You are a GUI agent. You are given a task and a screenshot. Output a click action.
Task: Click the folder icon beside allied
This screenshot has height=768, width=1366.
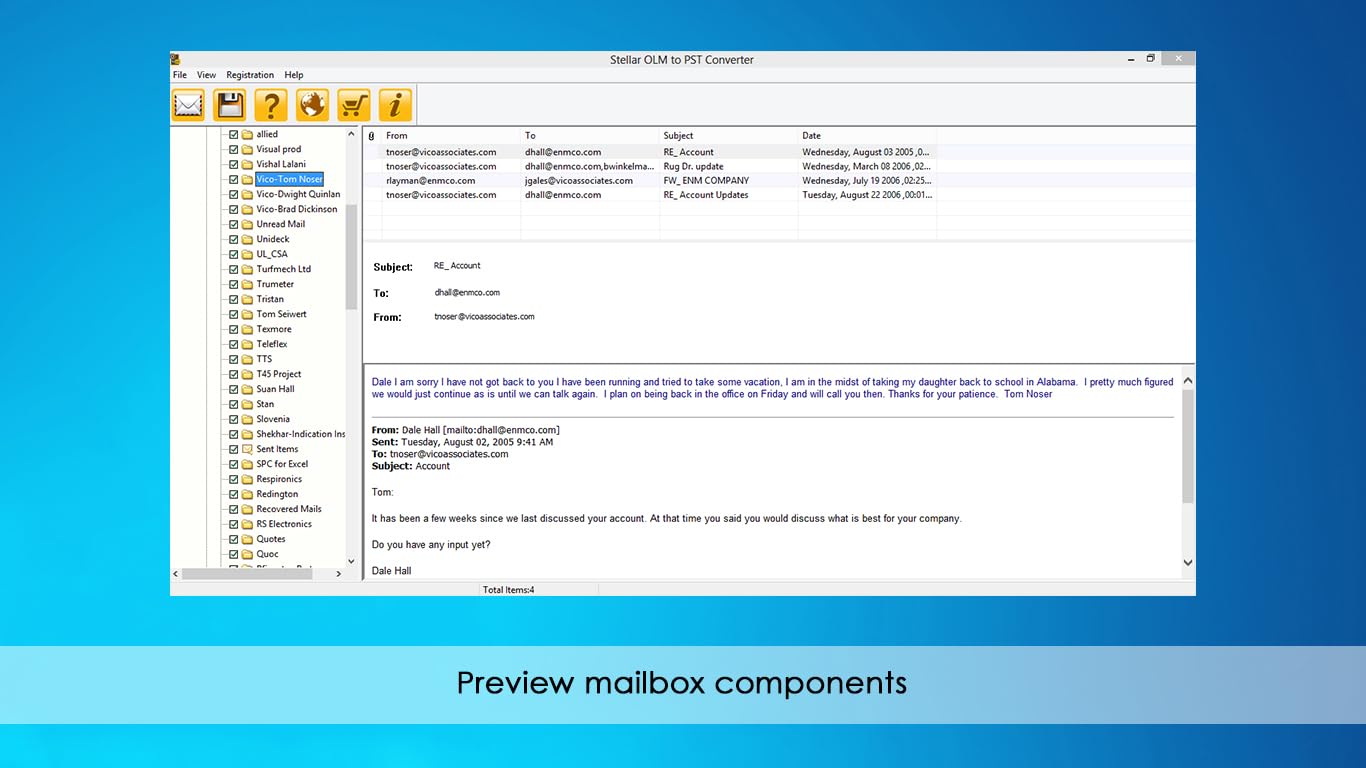coord(247,134)
